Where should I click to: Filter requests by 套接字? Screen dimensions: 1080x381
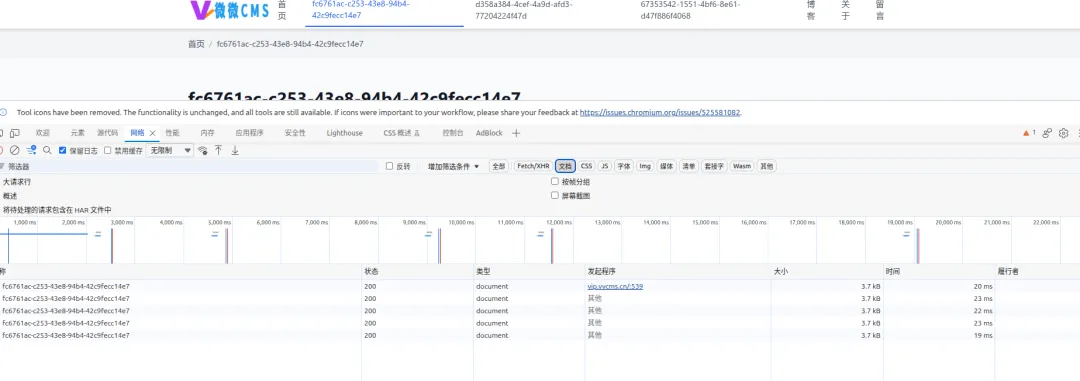pyautogui.click(x=714, y=166)
